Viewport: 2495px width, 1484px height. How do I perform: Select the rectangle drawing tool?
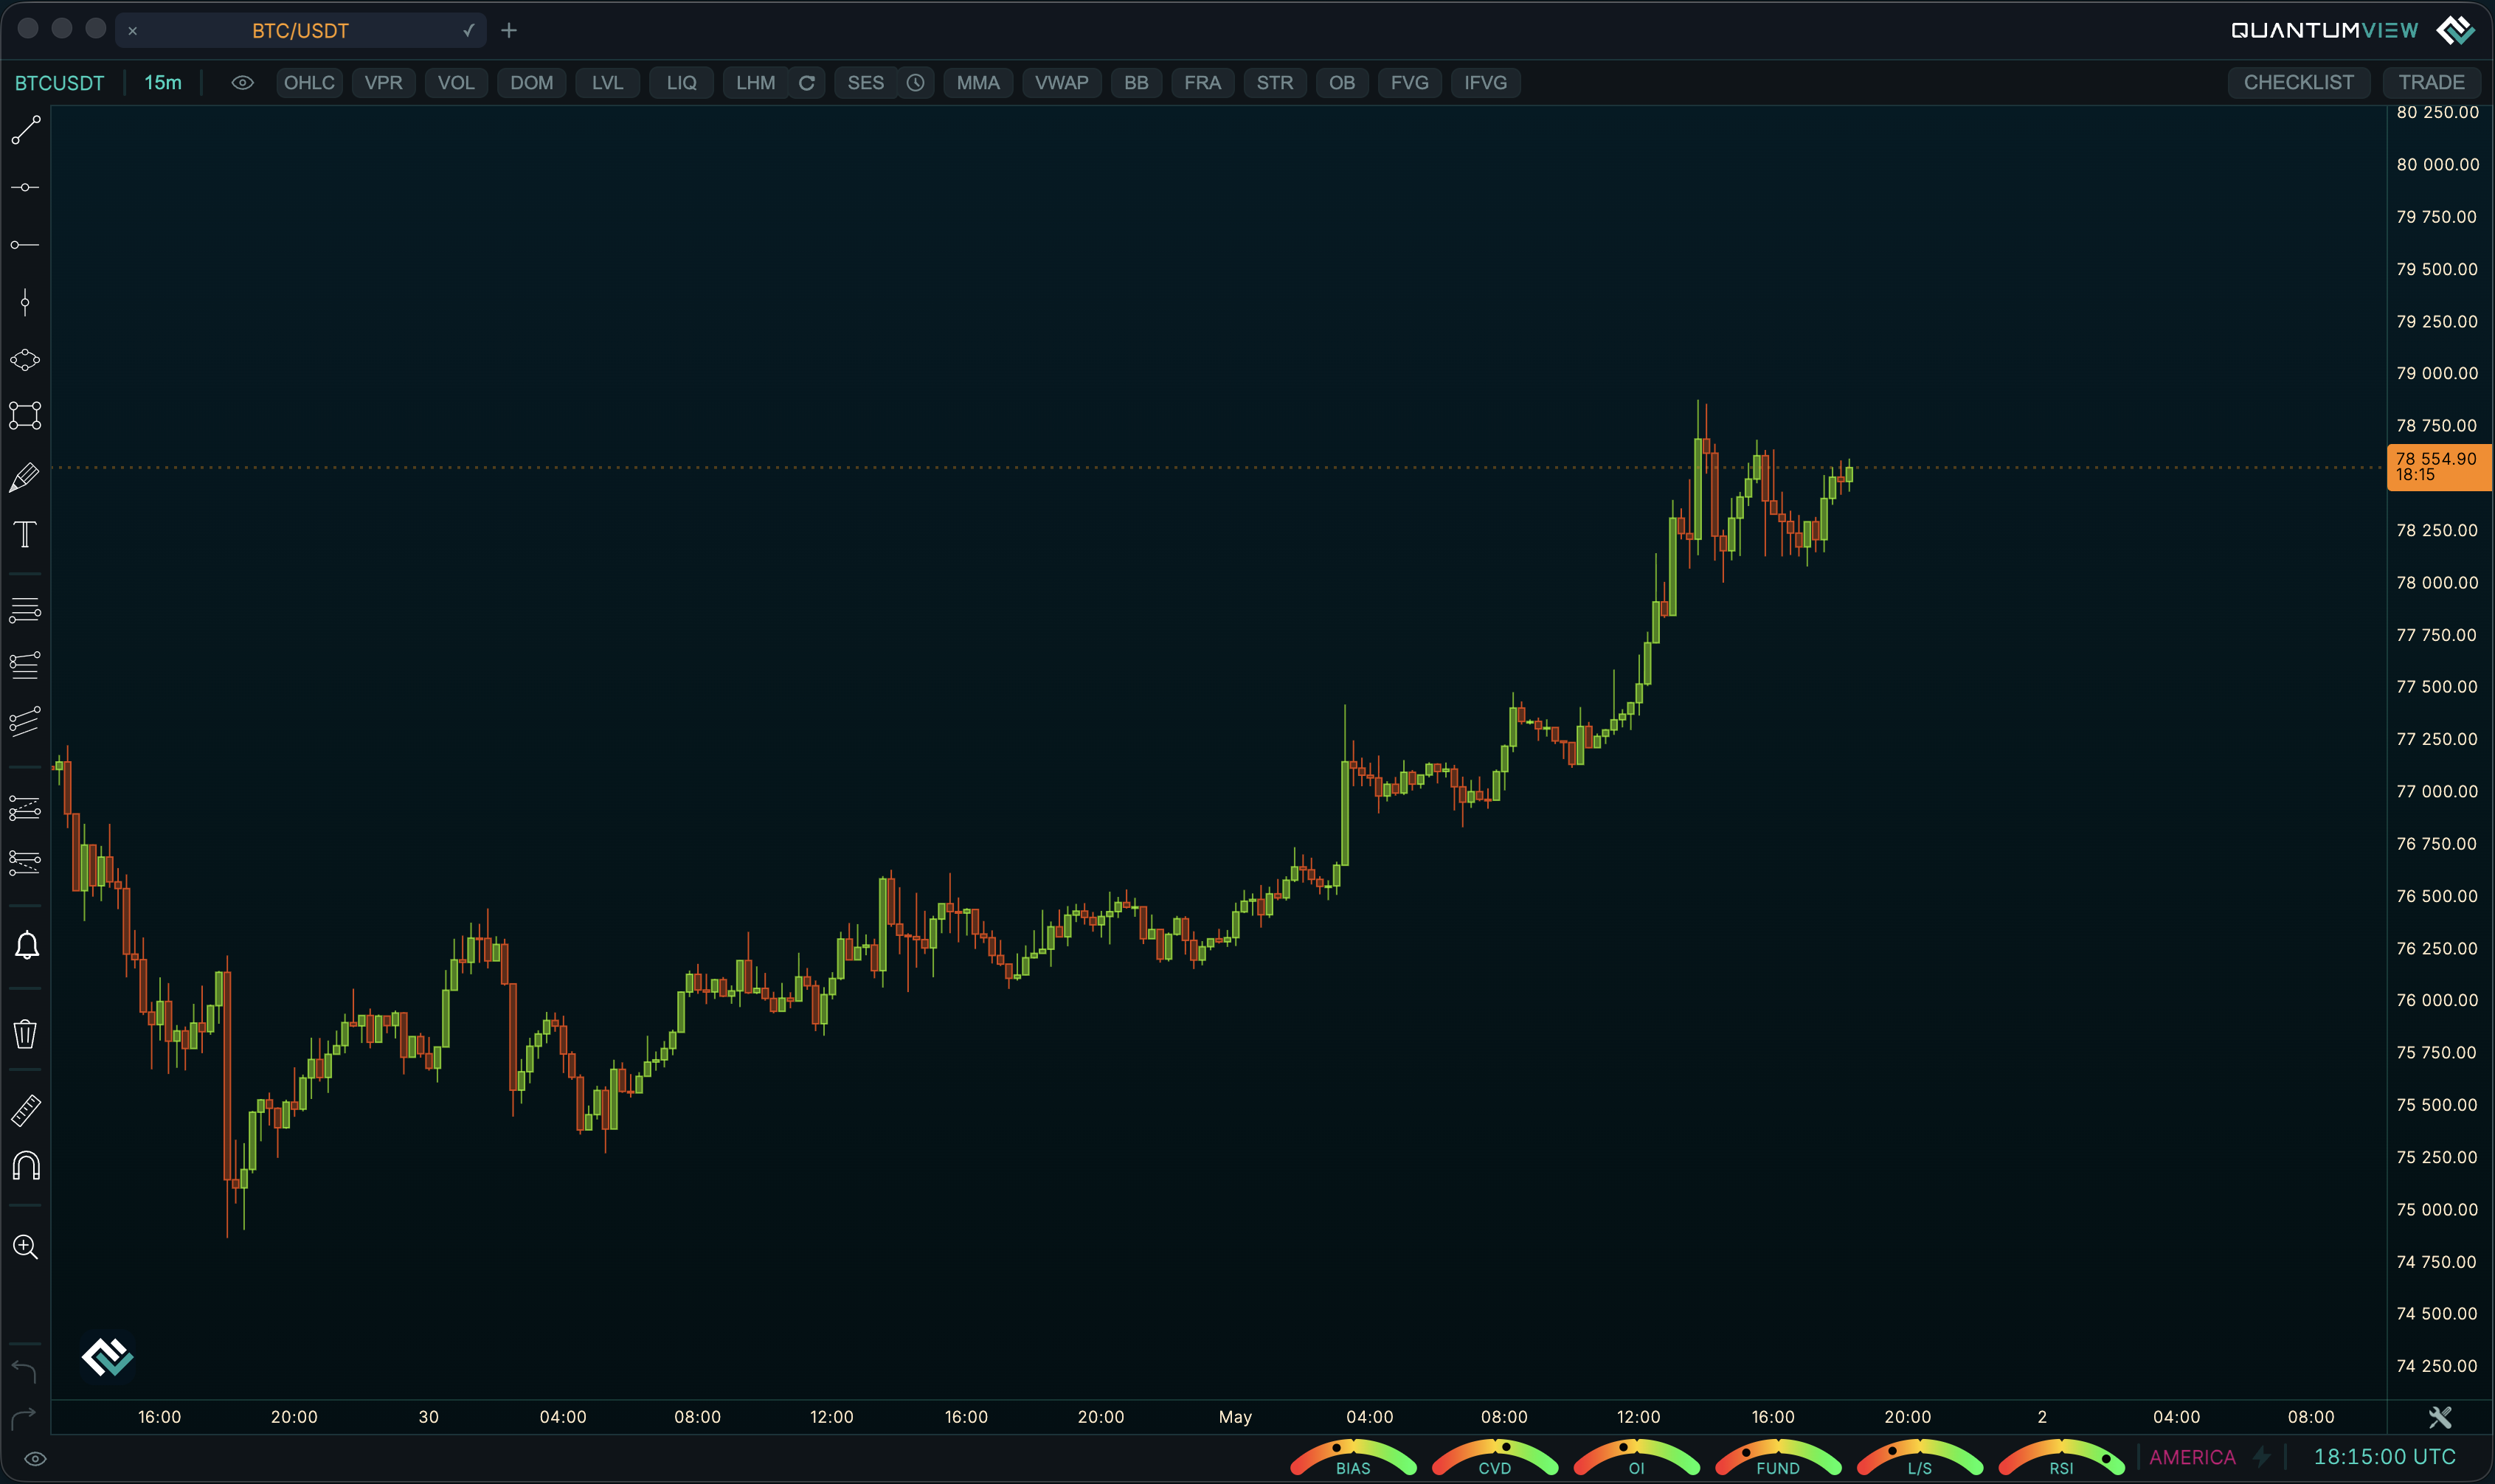(x=25, y=416)
